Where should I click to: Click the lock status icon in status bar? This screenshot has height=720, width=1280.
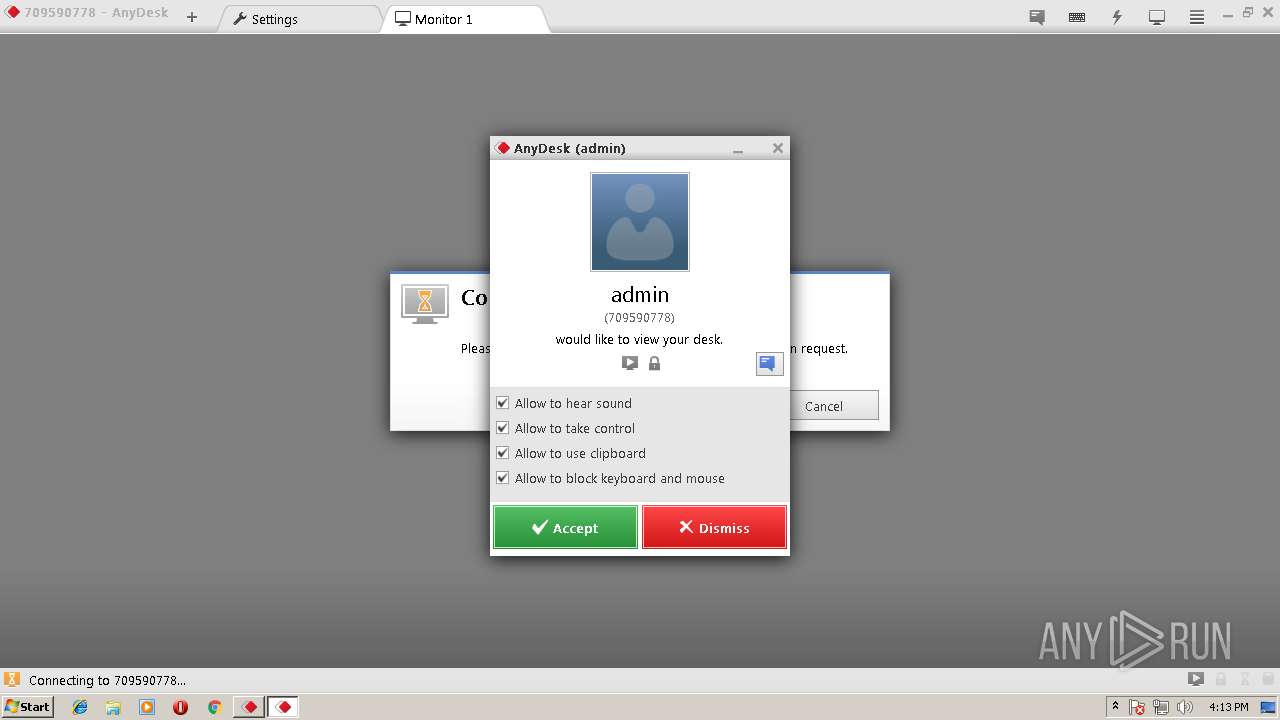coord(1220,679)
